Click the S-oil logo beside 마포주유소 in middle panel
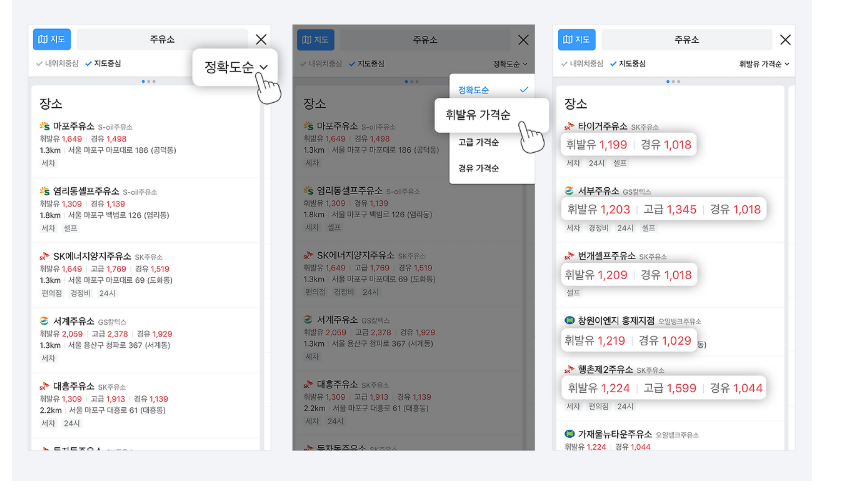Image resolution: width=845 pixels, height=490 pixels. tap(308, 126)
